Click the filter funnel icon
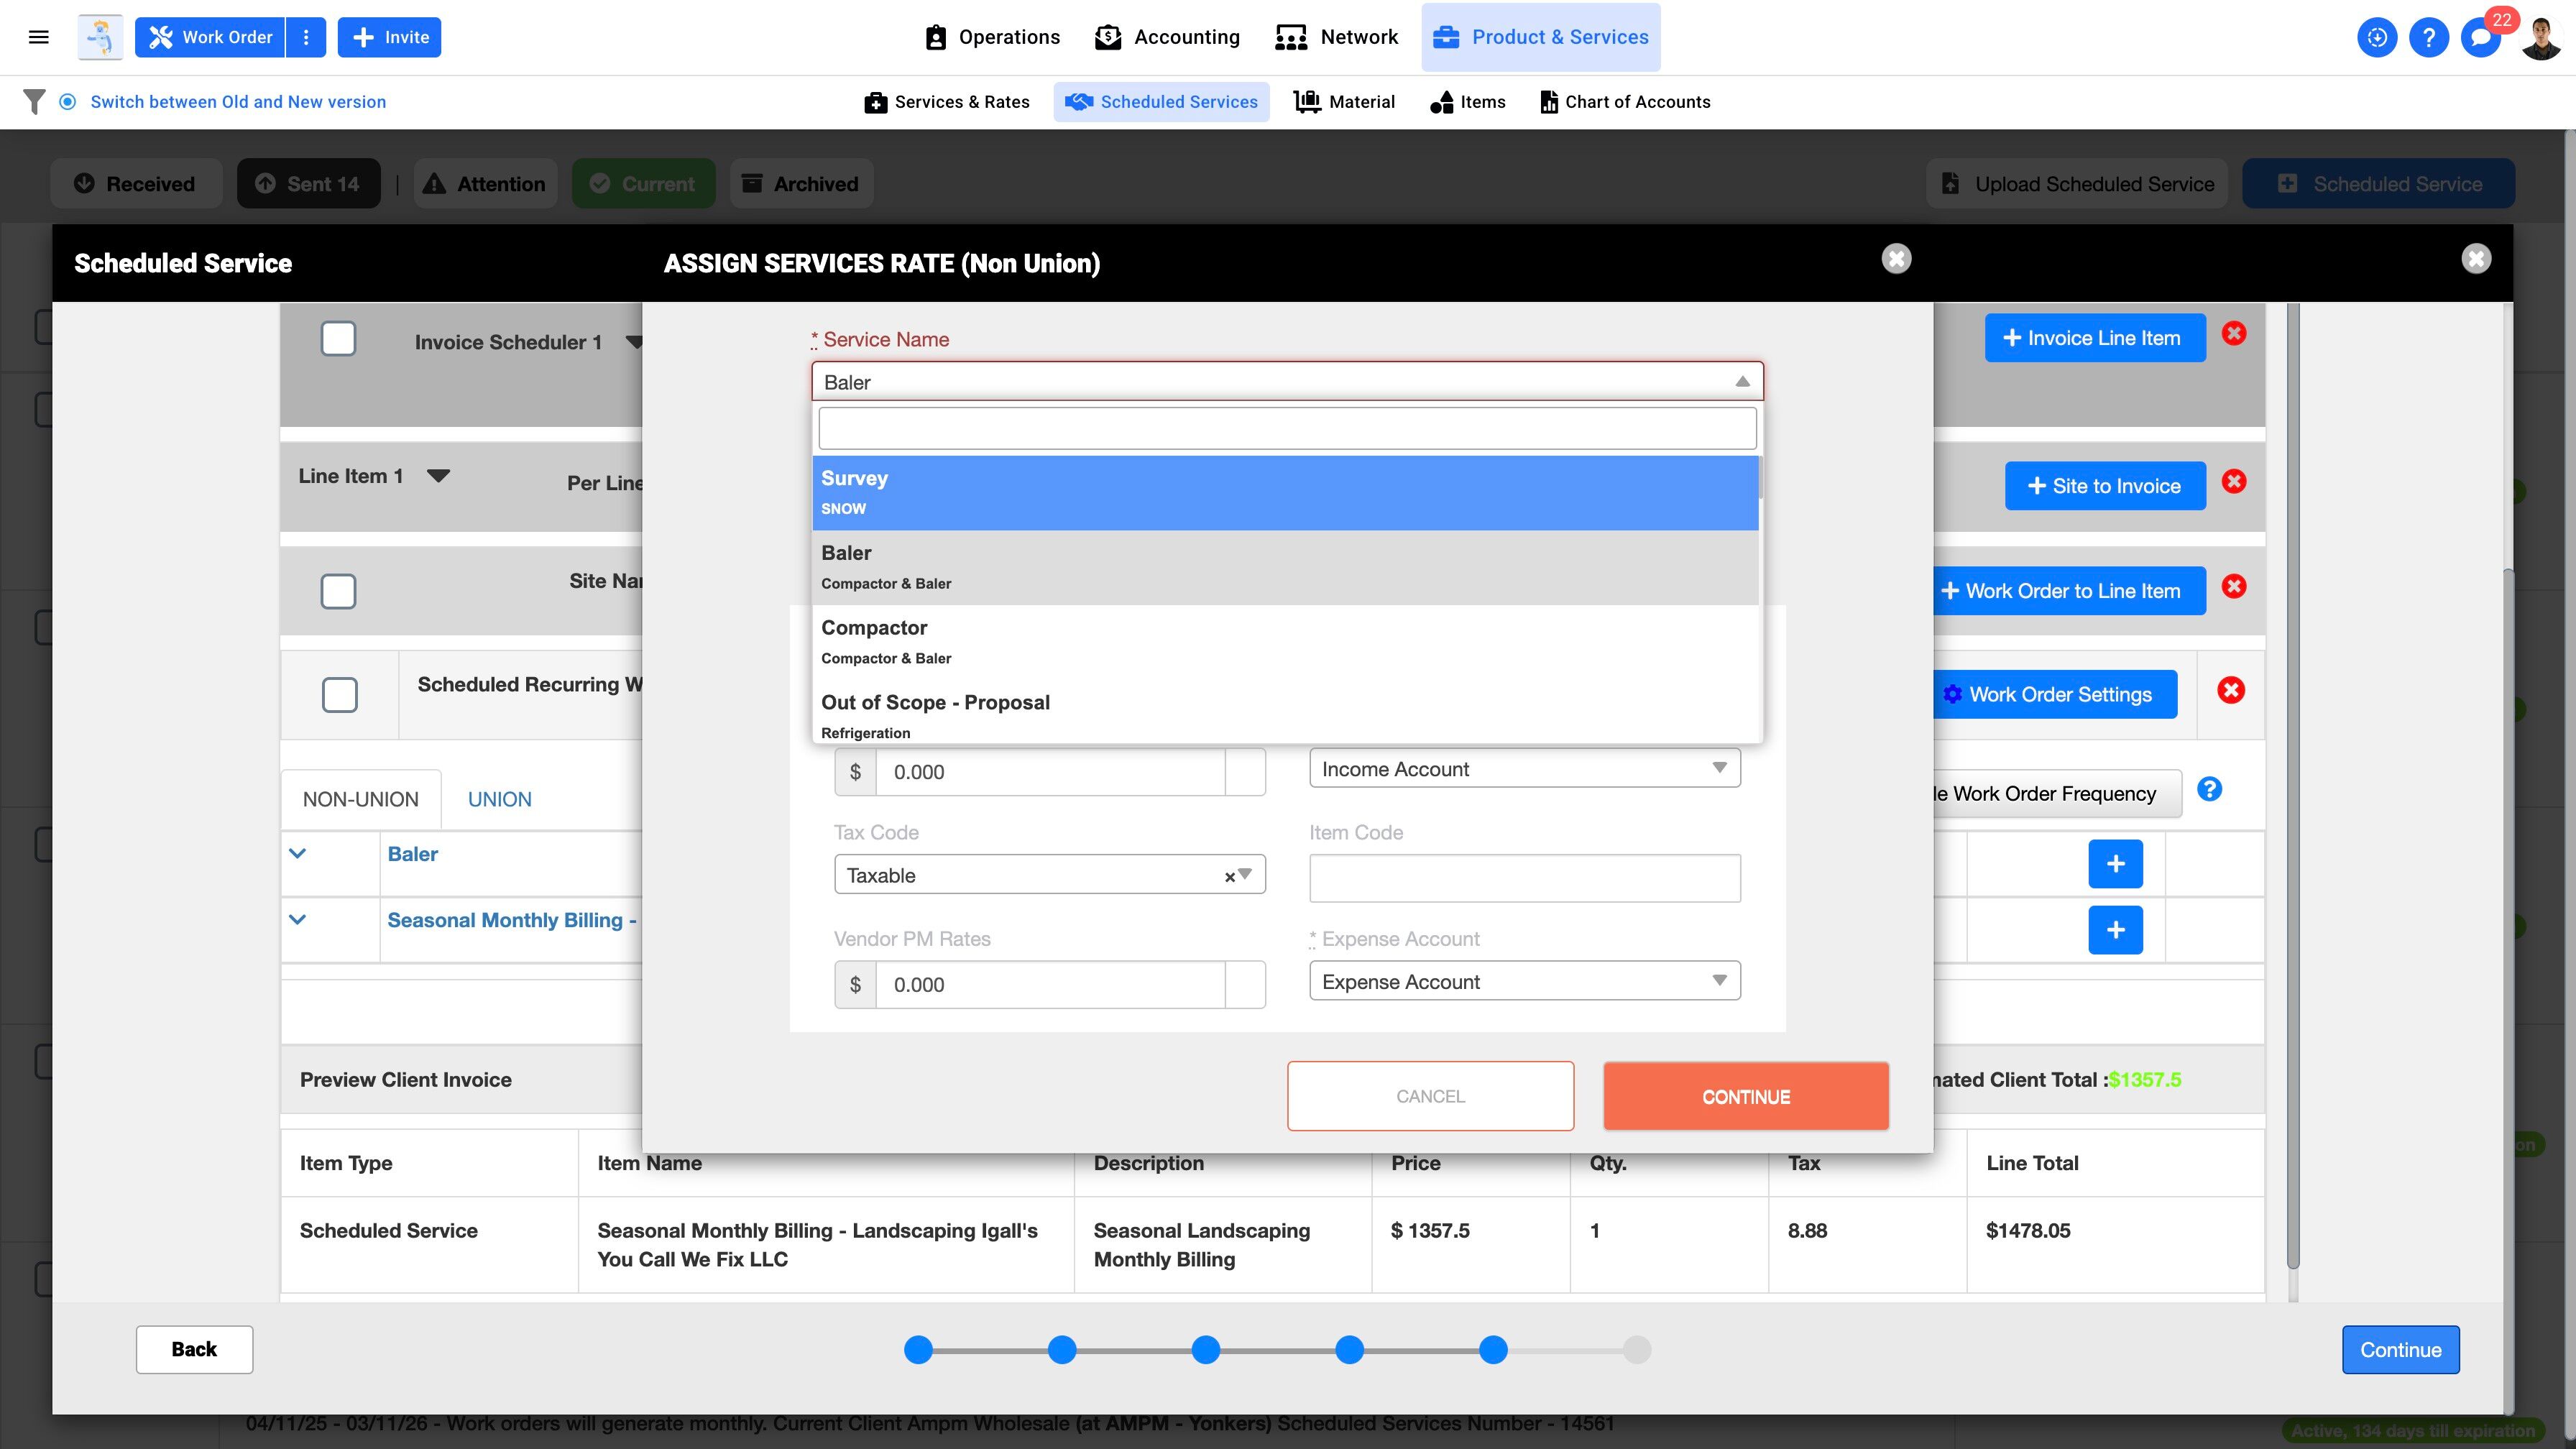The height and width of the screenshot is (1449, 2576). point(34,102)
